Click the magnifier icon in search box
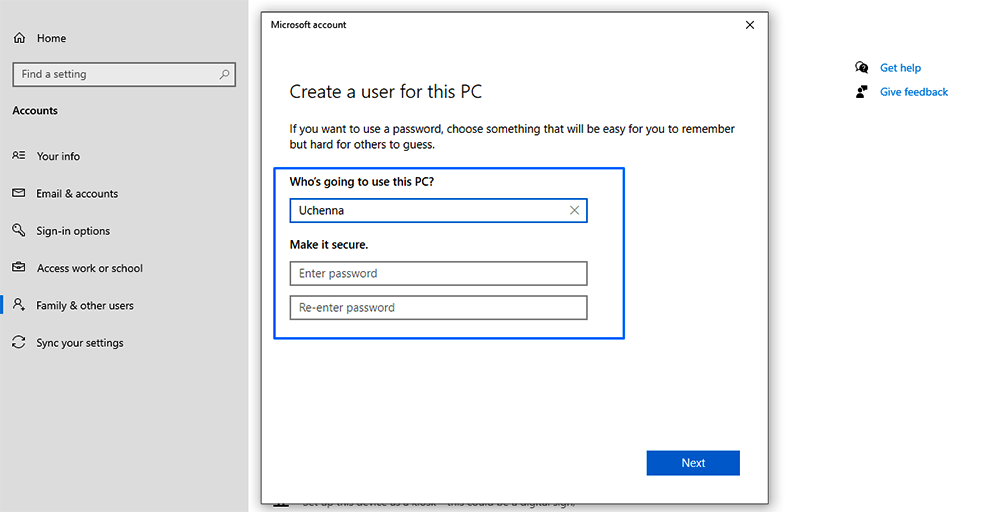 [225, 74]
